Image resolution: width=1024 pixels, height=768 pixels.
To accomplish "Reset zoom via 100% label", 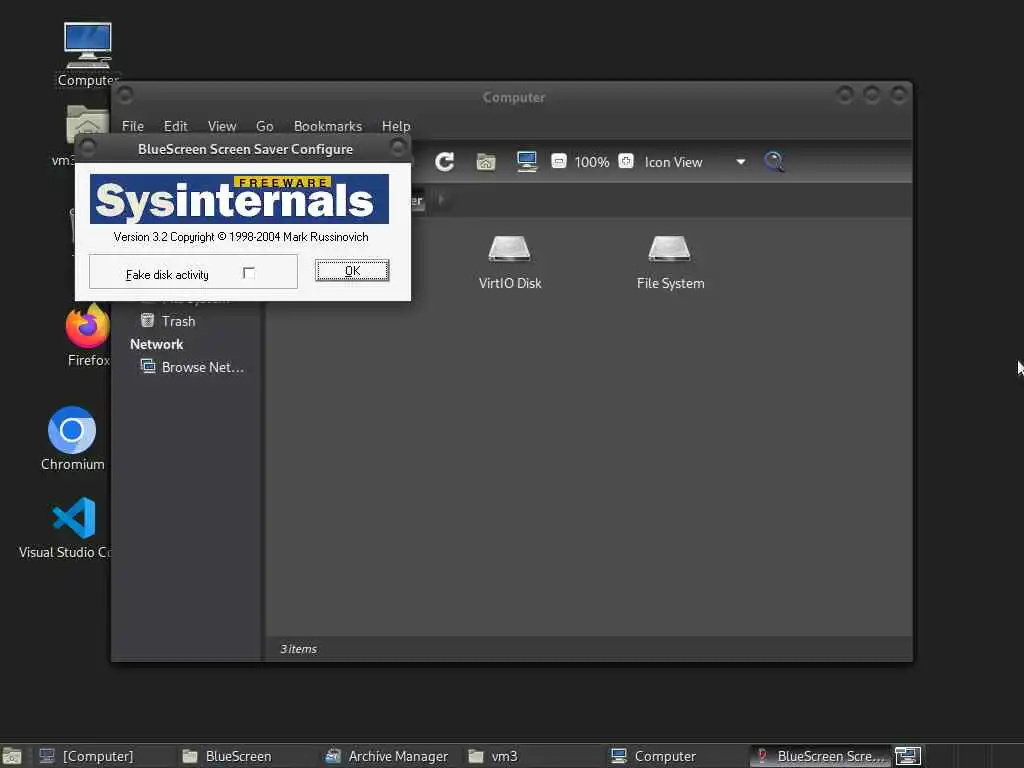I will (592, 162).
